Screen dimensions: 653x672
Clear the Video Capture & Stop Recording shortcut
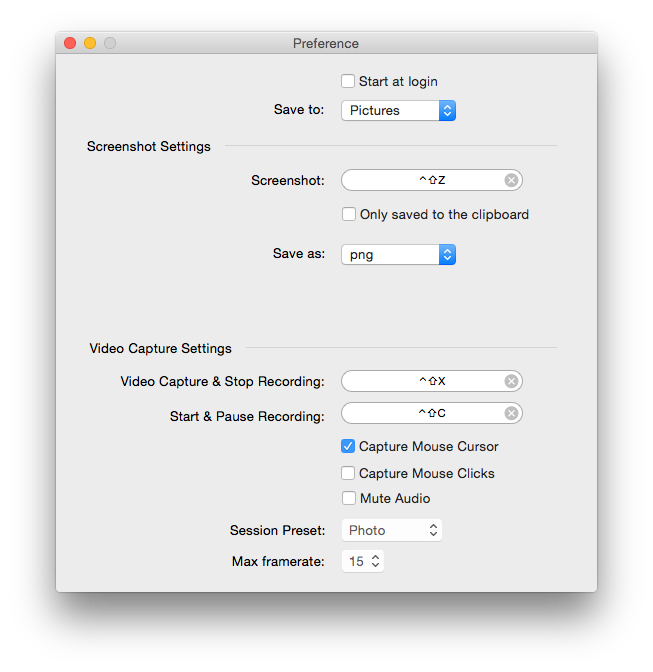coord(511,381)
